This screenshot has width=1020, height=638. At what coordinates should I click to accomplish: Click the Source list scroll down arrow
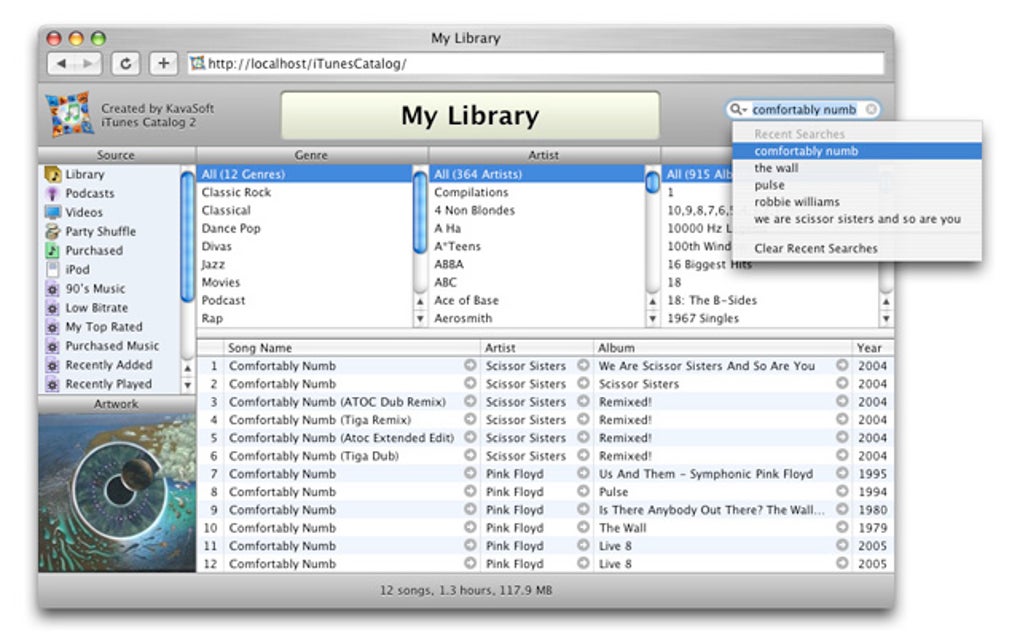click(x=187, y=384)
